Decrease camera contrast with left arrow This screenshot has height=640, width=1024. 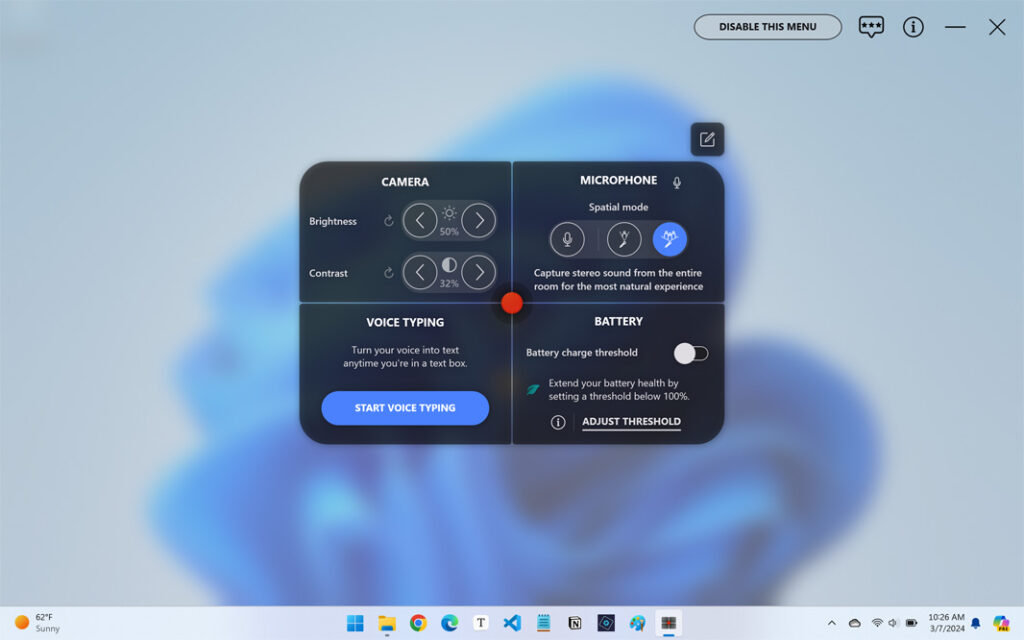[420, 272]
